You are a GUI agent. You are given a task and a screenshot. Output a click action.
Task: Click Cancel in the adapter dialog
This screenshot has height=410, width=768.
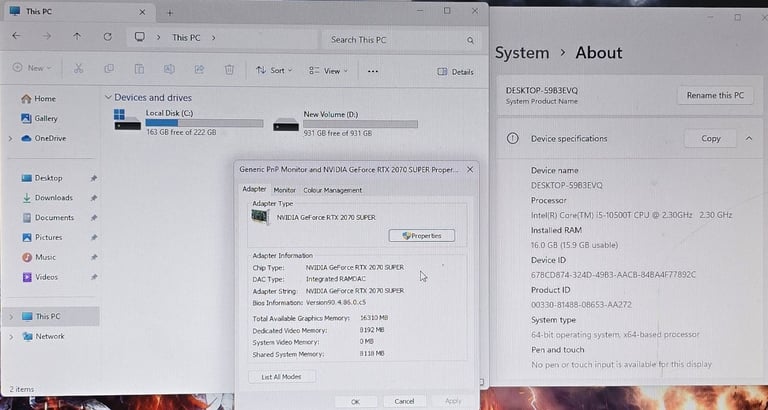(404, 401)
